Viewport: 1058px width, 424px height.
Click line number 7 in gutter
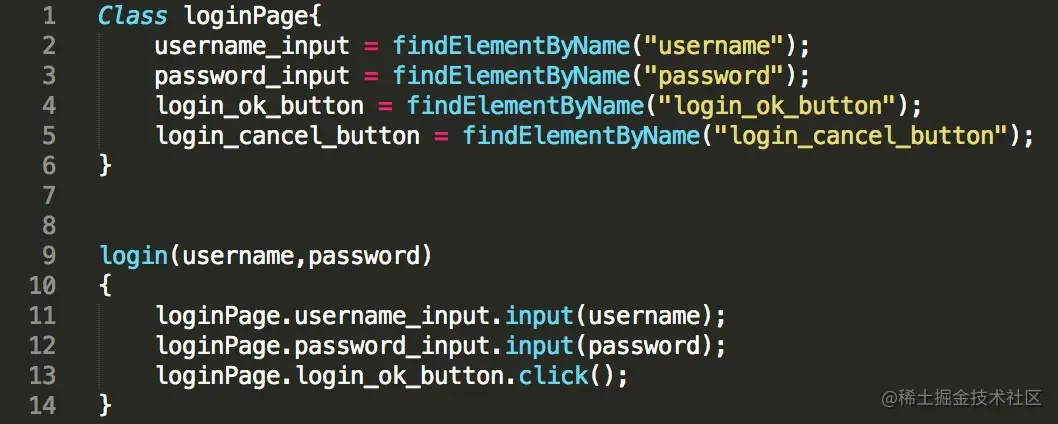49,196
